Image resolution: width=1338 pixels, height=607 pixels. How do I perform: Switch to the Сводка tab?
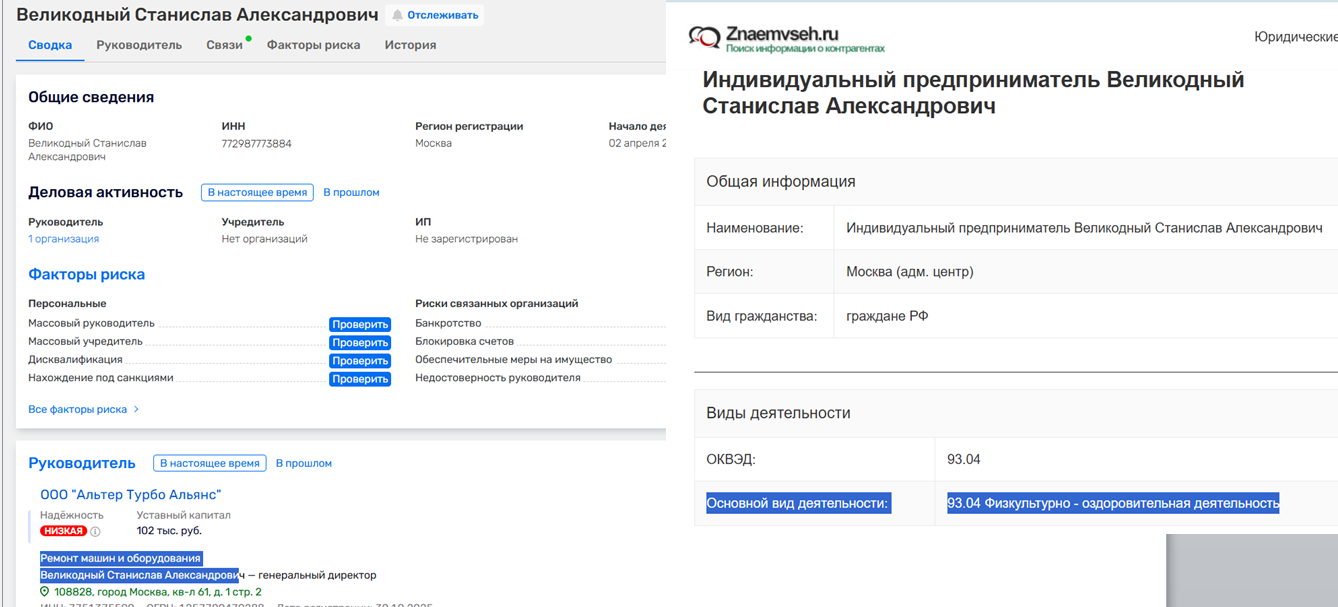click(50, 45)
